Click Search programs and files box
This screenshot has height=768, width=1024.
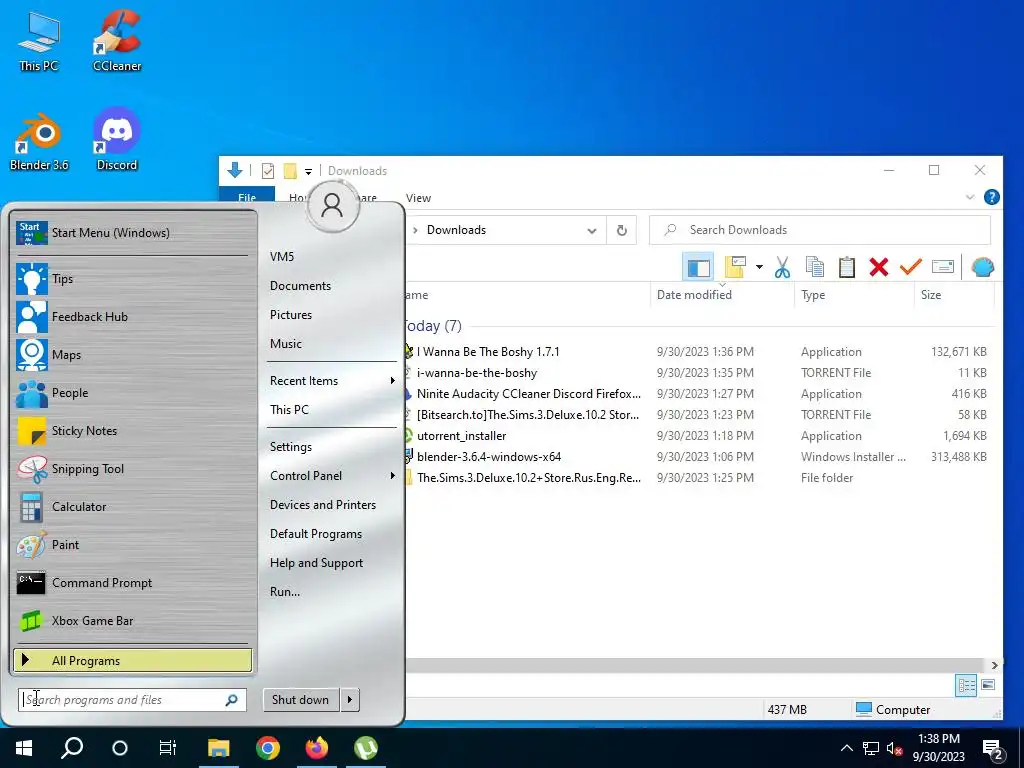(x=133, y=699)
